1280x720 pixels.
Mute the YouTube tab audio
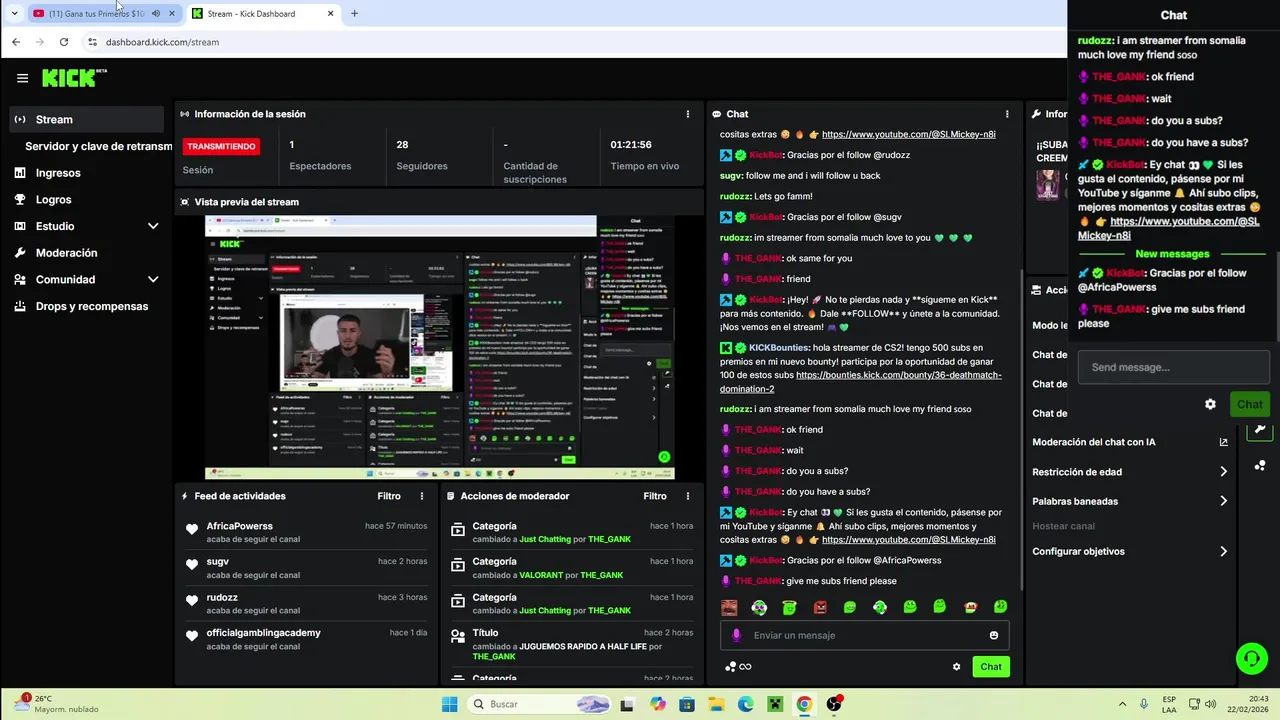155,13
